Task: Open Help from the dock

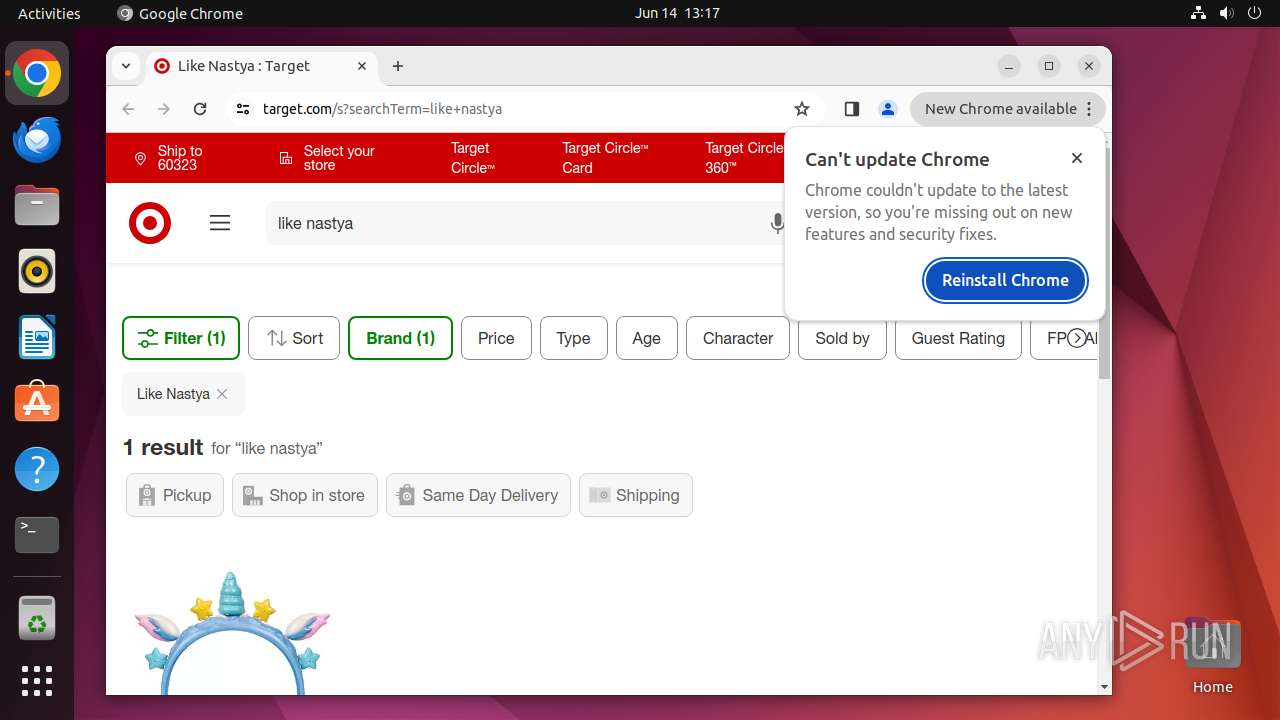Action: pos(37,469)
